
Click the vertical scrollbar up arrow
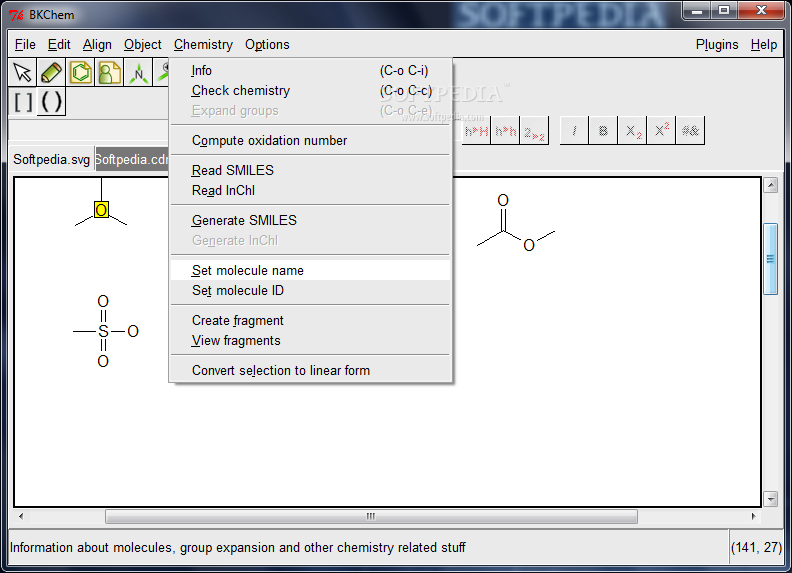click(770, 185)
